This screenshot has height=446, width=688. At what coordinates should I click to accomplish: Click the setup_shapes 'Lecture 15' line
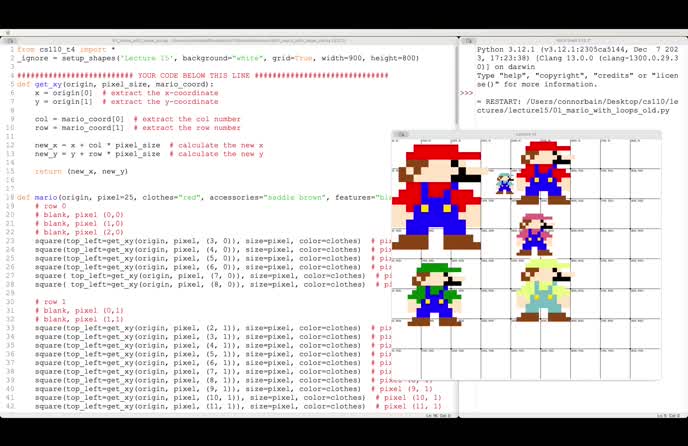(218, 58)
